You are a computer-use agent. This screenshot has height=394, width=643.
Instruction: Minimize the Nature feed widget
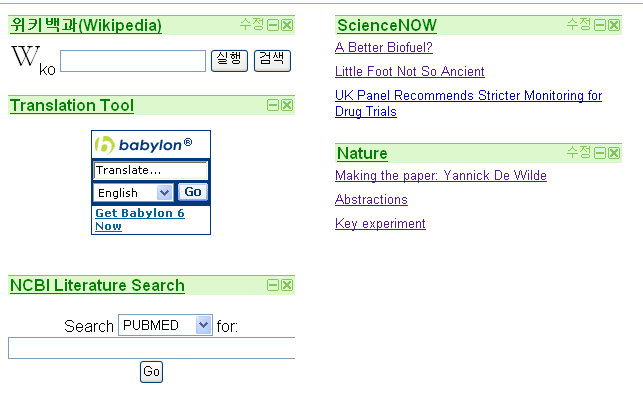(x=600, y=153)
